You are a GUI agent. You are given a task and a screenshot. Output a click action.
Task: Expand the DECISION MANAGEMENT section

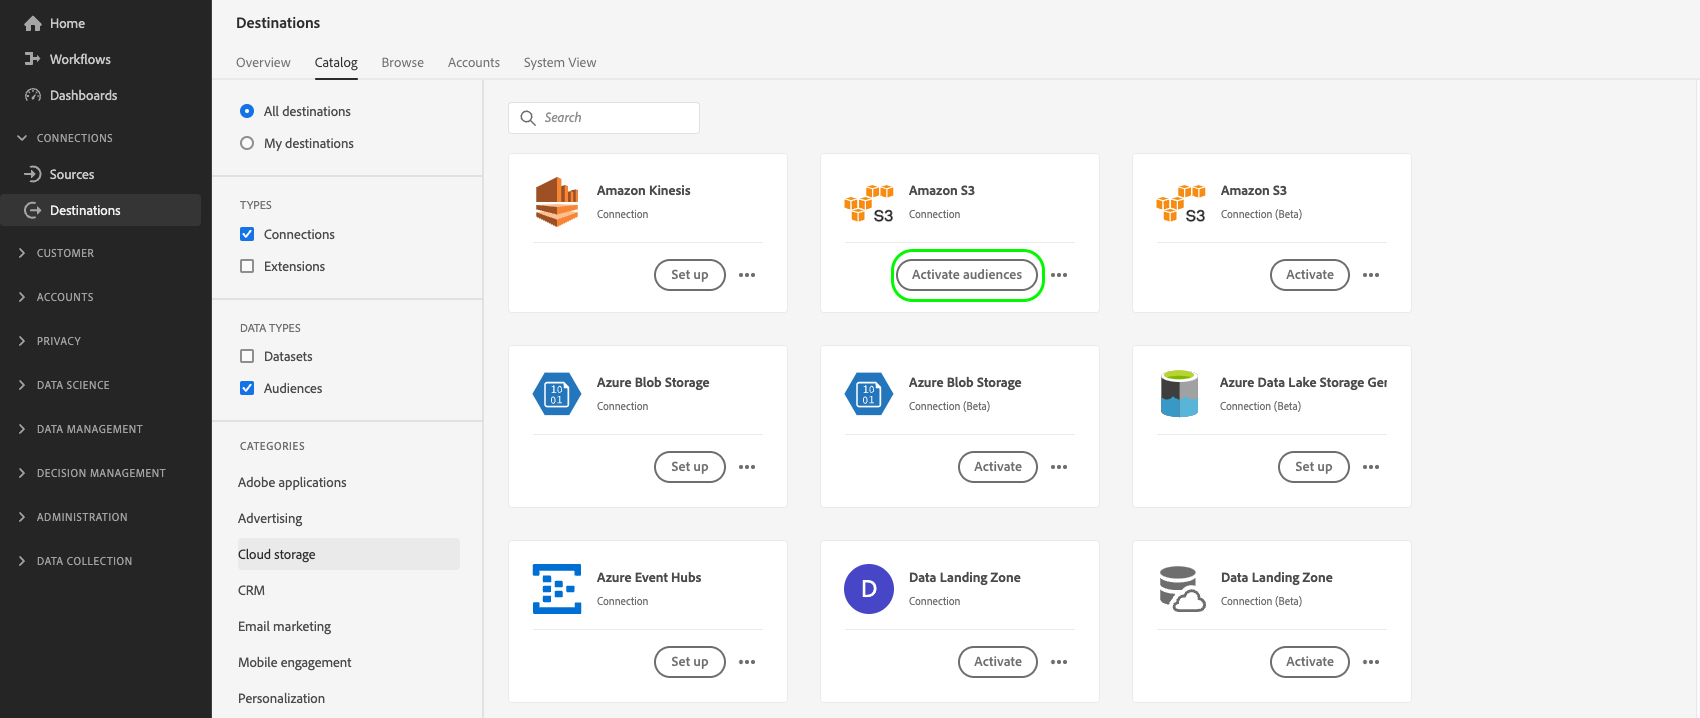tap(91, 473)
